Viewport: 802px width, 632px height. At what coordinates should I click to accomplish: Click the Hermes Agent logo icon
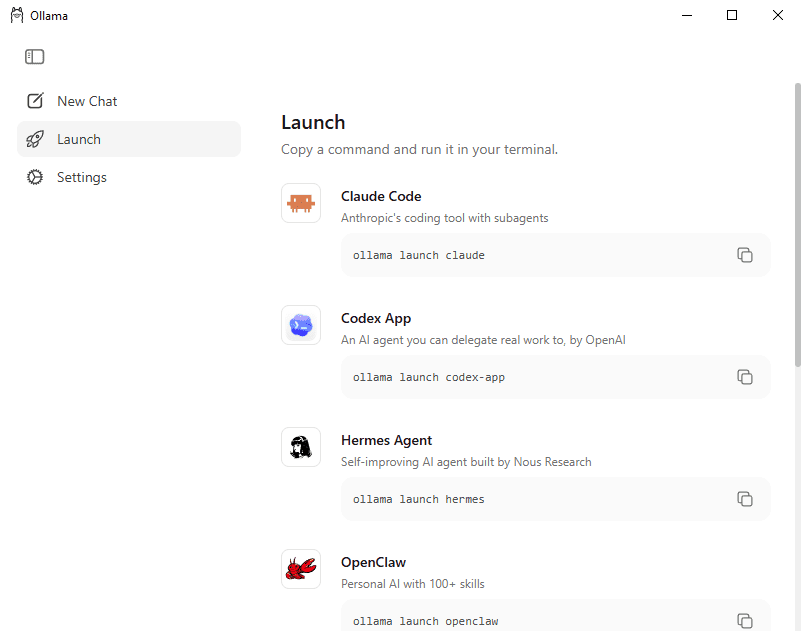[x=301, y=447]
